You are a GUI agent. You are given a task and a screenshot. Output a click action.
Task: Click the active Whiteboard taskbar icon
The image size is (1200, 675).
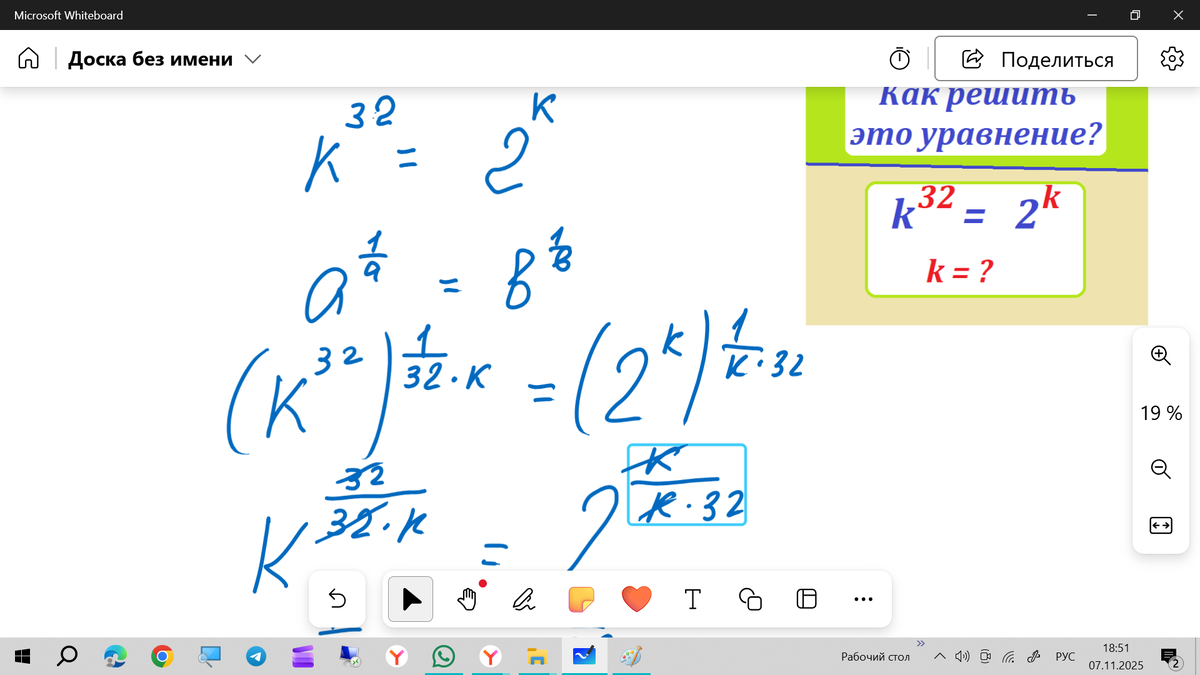pos(584,656)
